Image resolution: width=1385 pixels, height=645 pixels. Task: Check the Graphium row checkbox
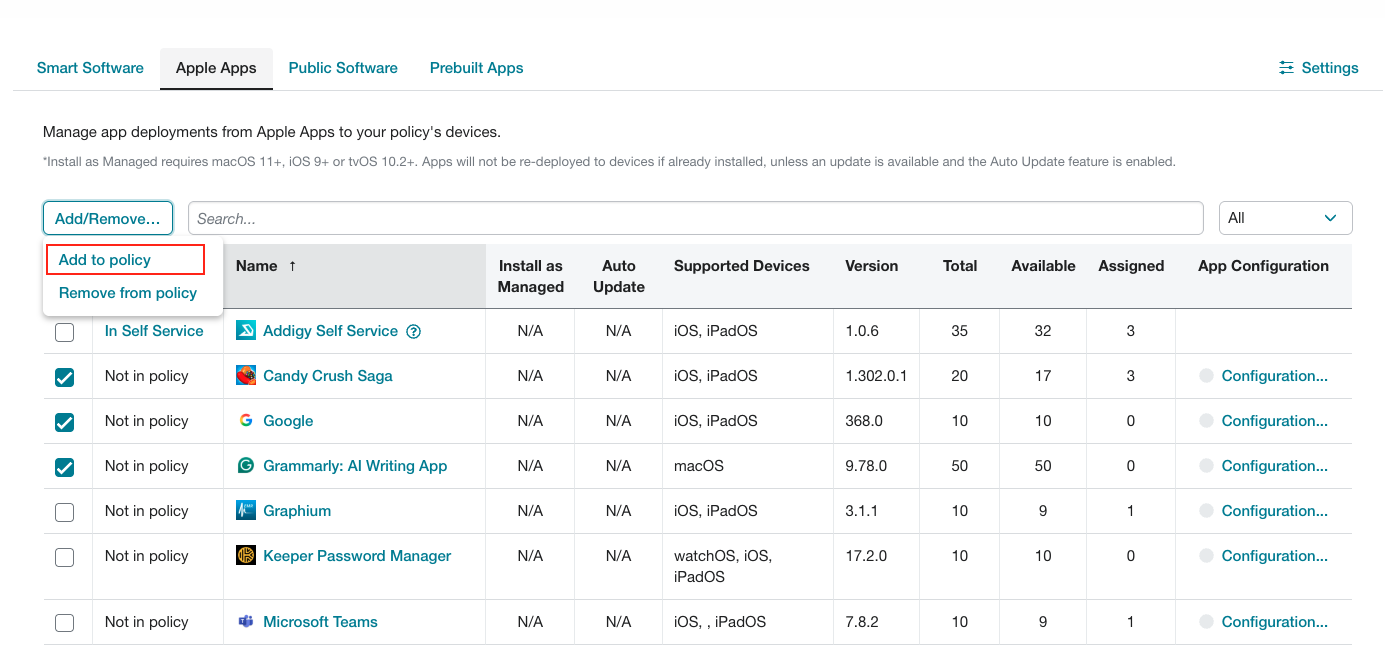[x=65, y=512]
